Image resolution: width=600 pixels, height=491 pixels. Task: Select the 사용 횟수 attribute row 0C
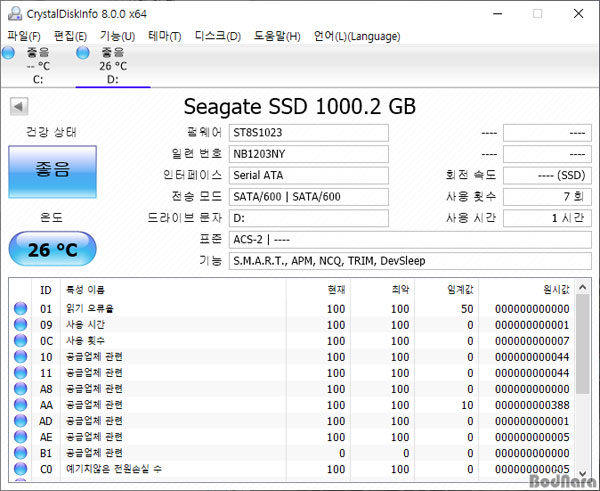coord(292,341)
